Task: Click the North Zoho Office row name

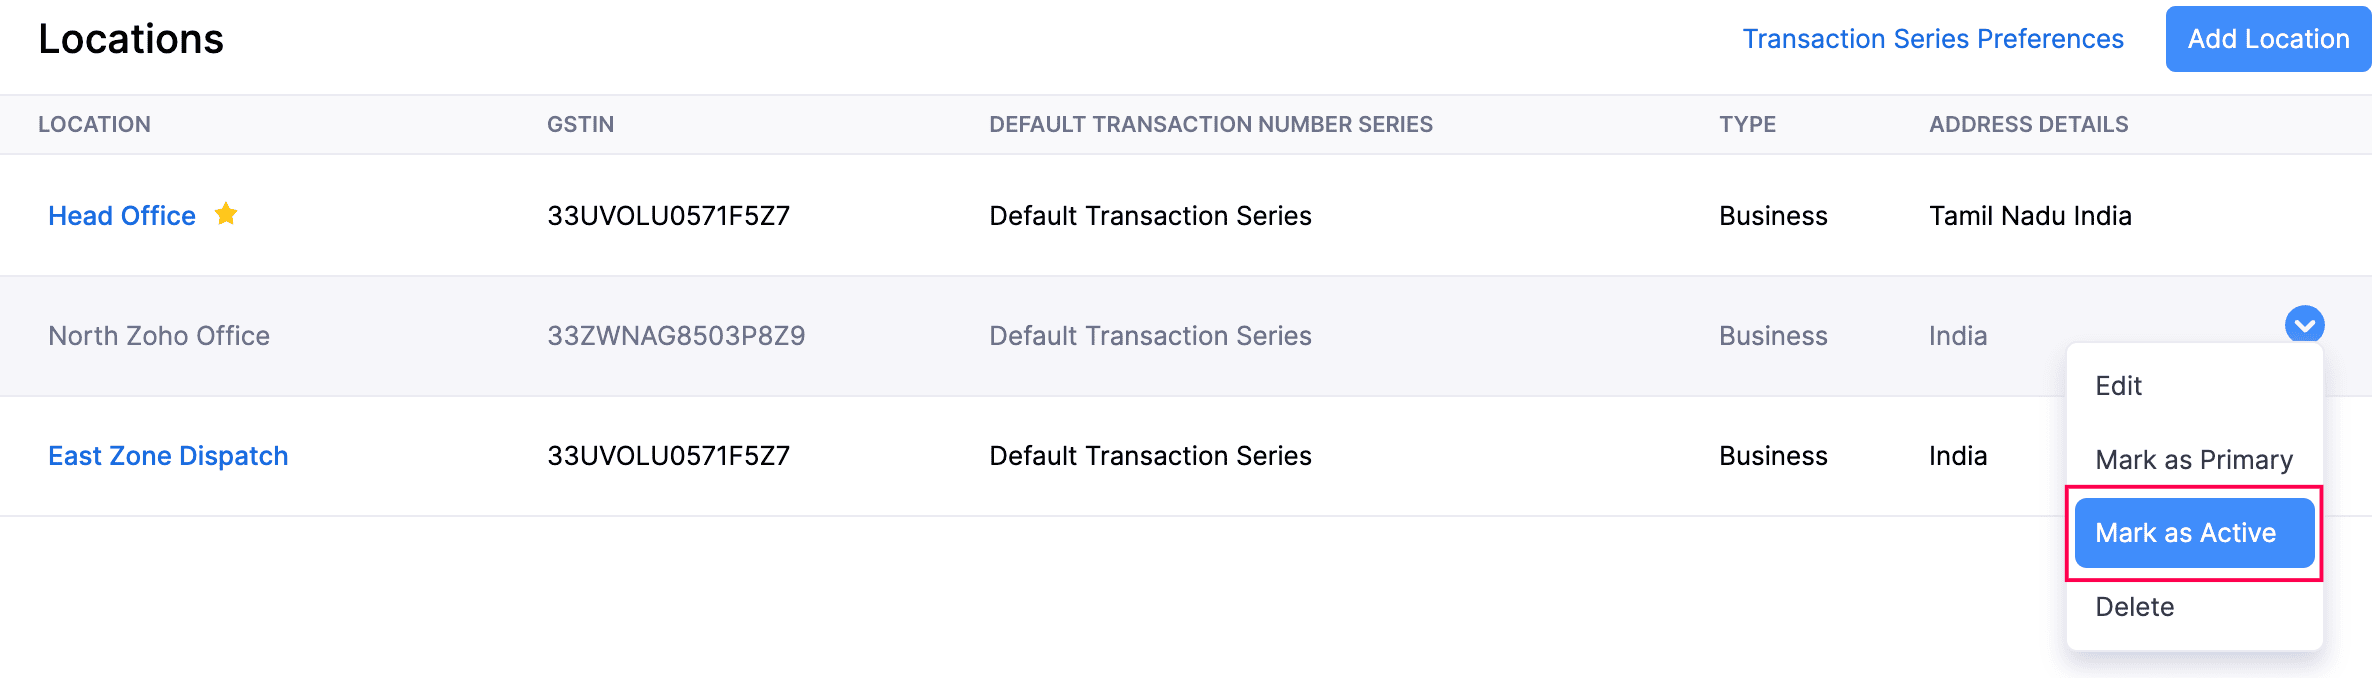Action: click(159, 336)
